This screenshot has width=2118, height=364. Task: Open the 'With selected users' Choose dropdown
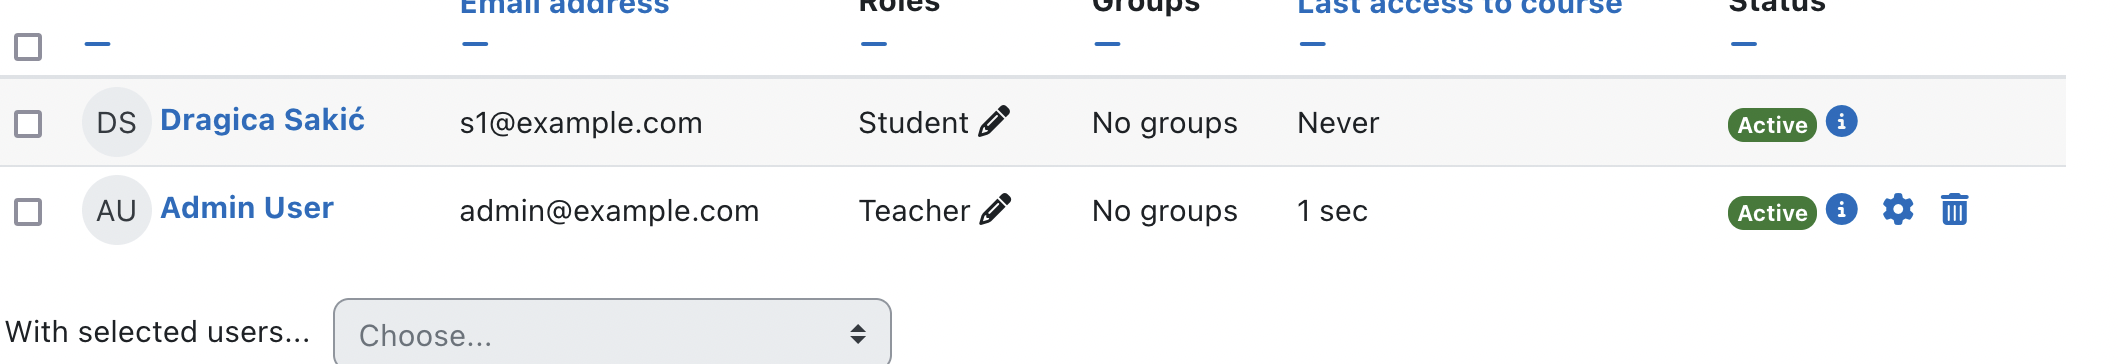click(612, 334)
